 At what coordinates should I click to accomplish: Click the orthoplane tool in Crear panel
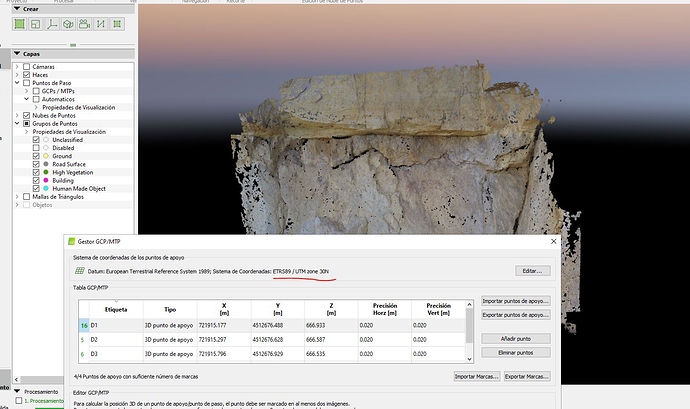pos(36,23)
